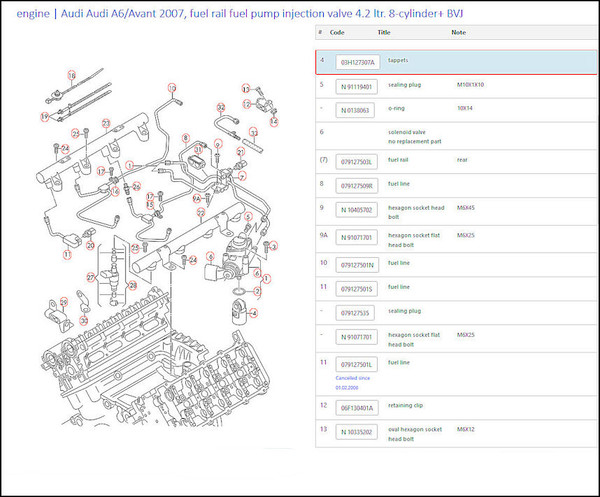Screen dimensions: 600x497
Task: Select callout 23 on the fuel rail
Action: [104, 122]
